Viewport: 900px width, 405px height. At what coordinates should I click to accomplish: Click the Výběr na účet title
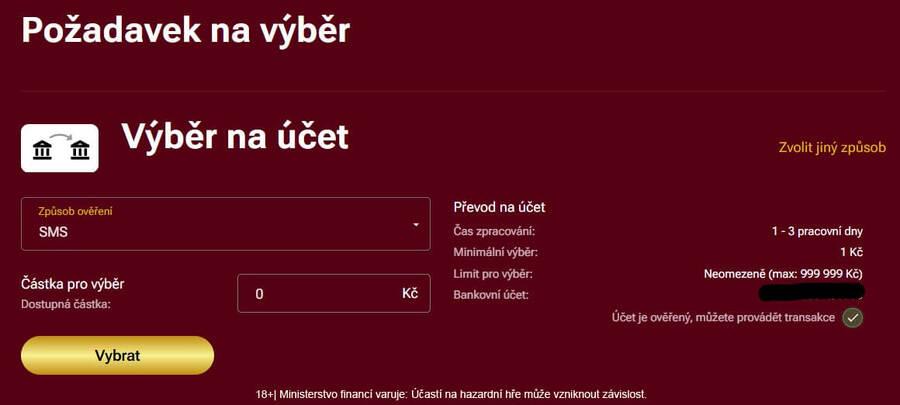coord(235,137)
